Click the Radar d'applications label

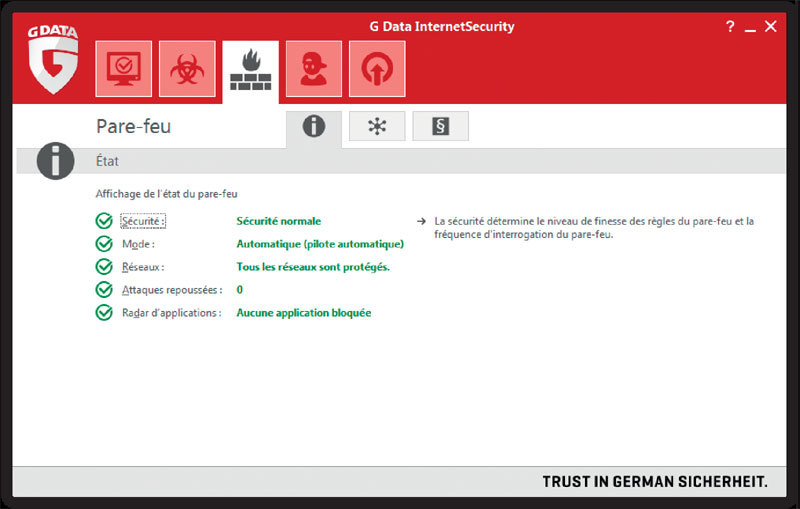pos(171,313)
